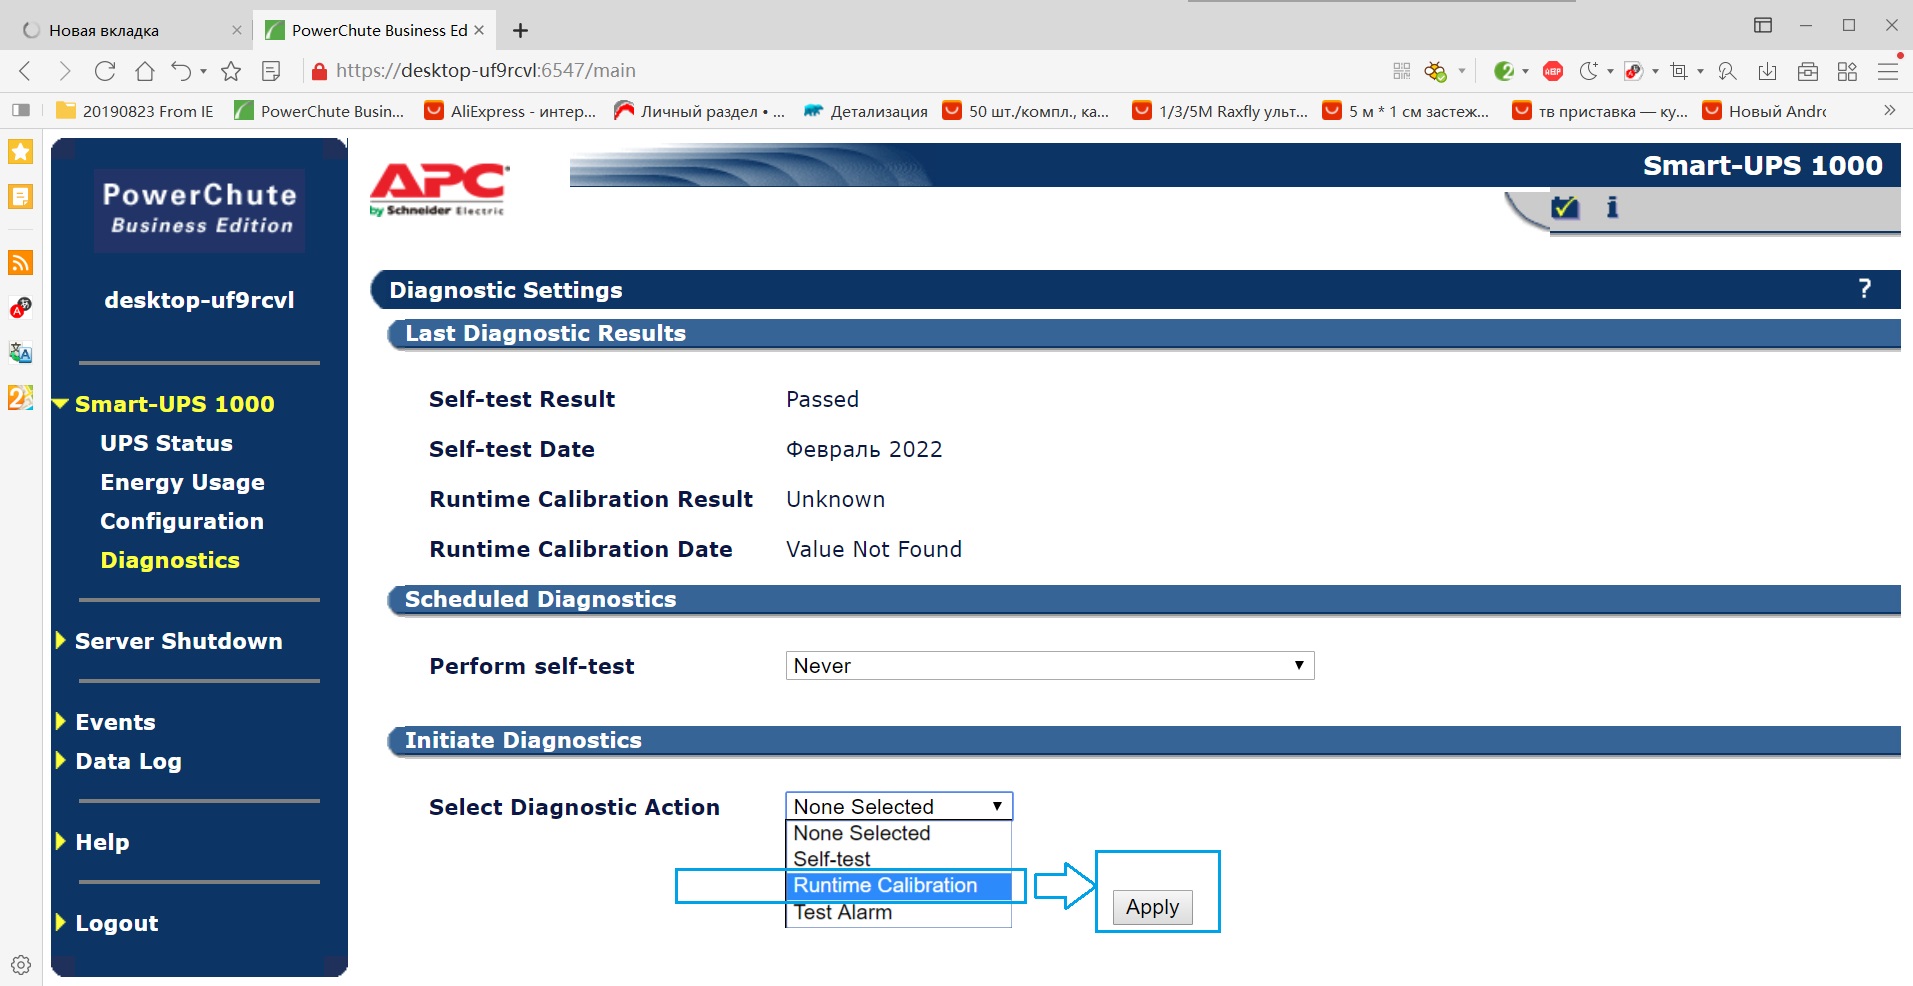Screen dimensions: 1913x986
Task: Toggle night mode moon icon
Action: coord(1588,71)
